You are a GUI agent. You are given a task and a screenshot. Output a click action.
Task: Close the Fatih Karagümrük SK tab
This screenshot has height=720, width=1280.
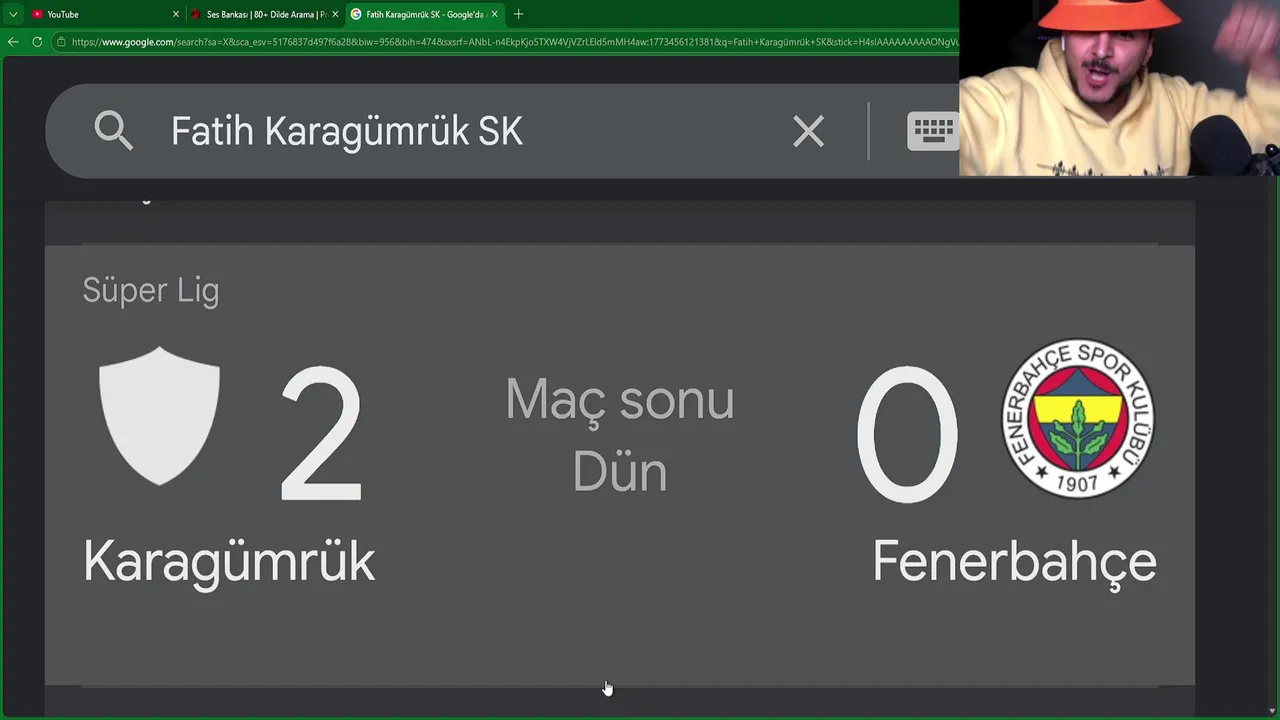[494, 14]
